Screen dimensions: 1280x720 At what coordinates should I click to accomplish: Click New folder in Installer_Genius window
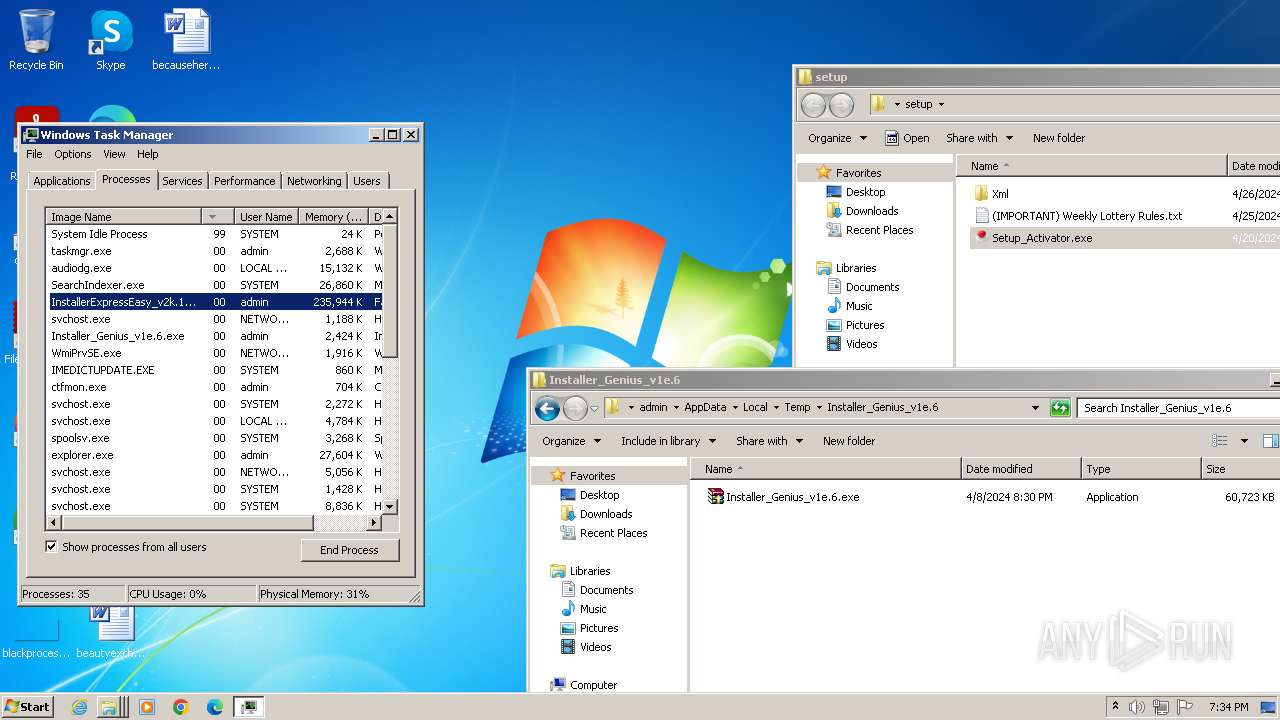click(849, 441)
